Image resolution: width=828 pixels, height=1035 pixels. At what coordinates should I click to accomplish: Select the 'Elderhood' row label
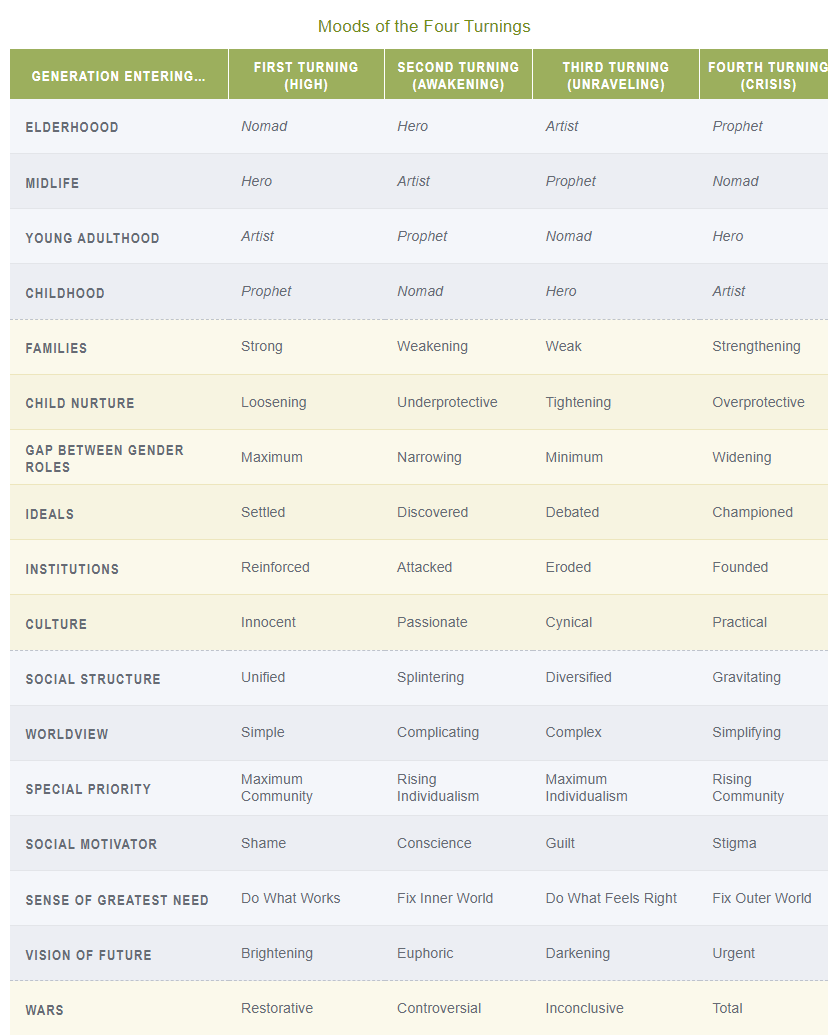(72, 128)
